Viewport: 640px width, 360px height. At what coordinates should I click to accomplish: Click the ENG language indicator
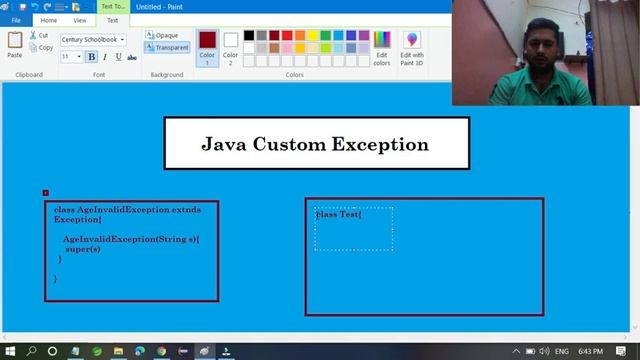coord(562,351)
